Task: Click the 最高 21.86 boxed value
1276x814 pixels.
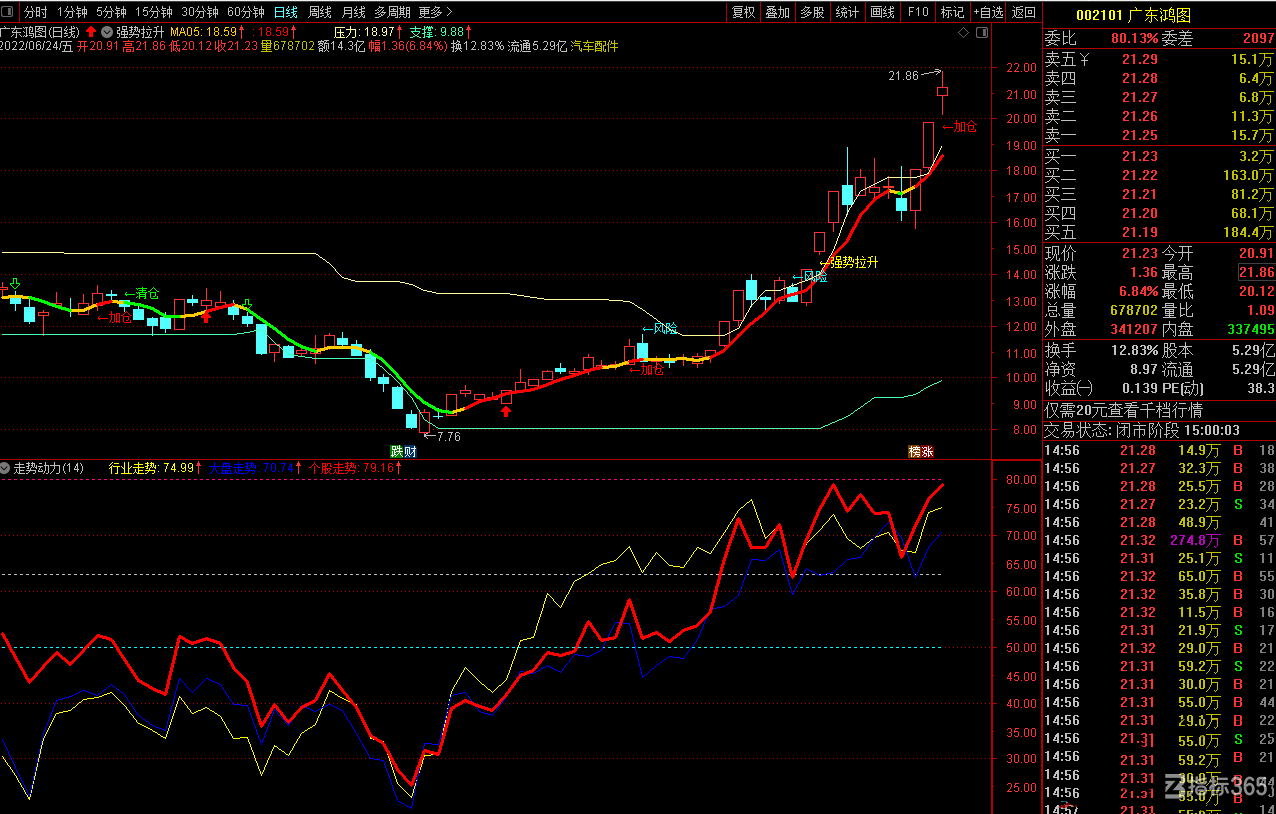Action: coord(1256,272)
